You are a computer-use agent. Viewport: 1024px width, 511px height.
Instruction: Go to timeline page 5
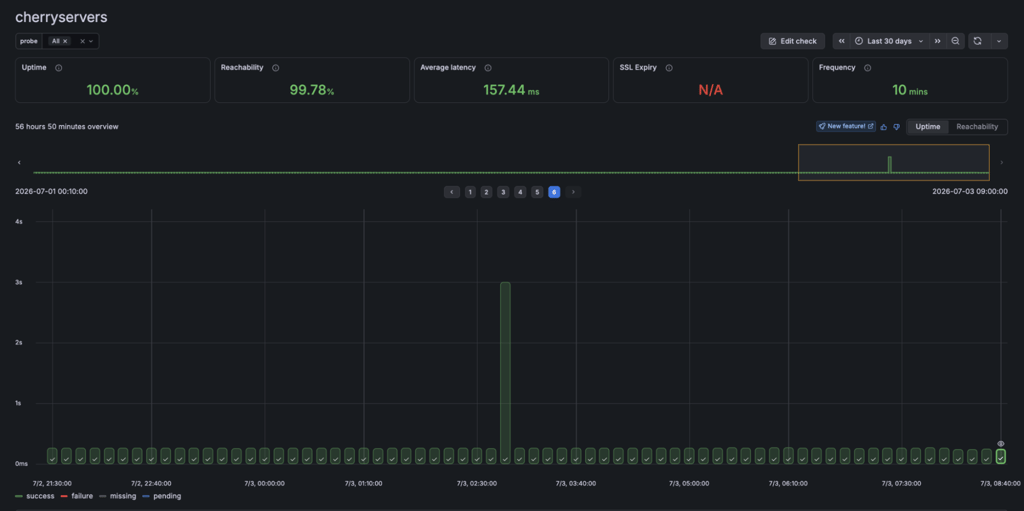(x=537, y=192)
